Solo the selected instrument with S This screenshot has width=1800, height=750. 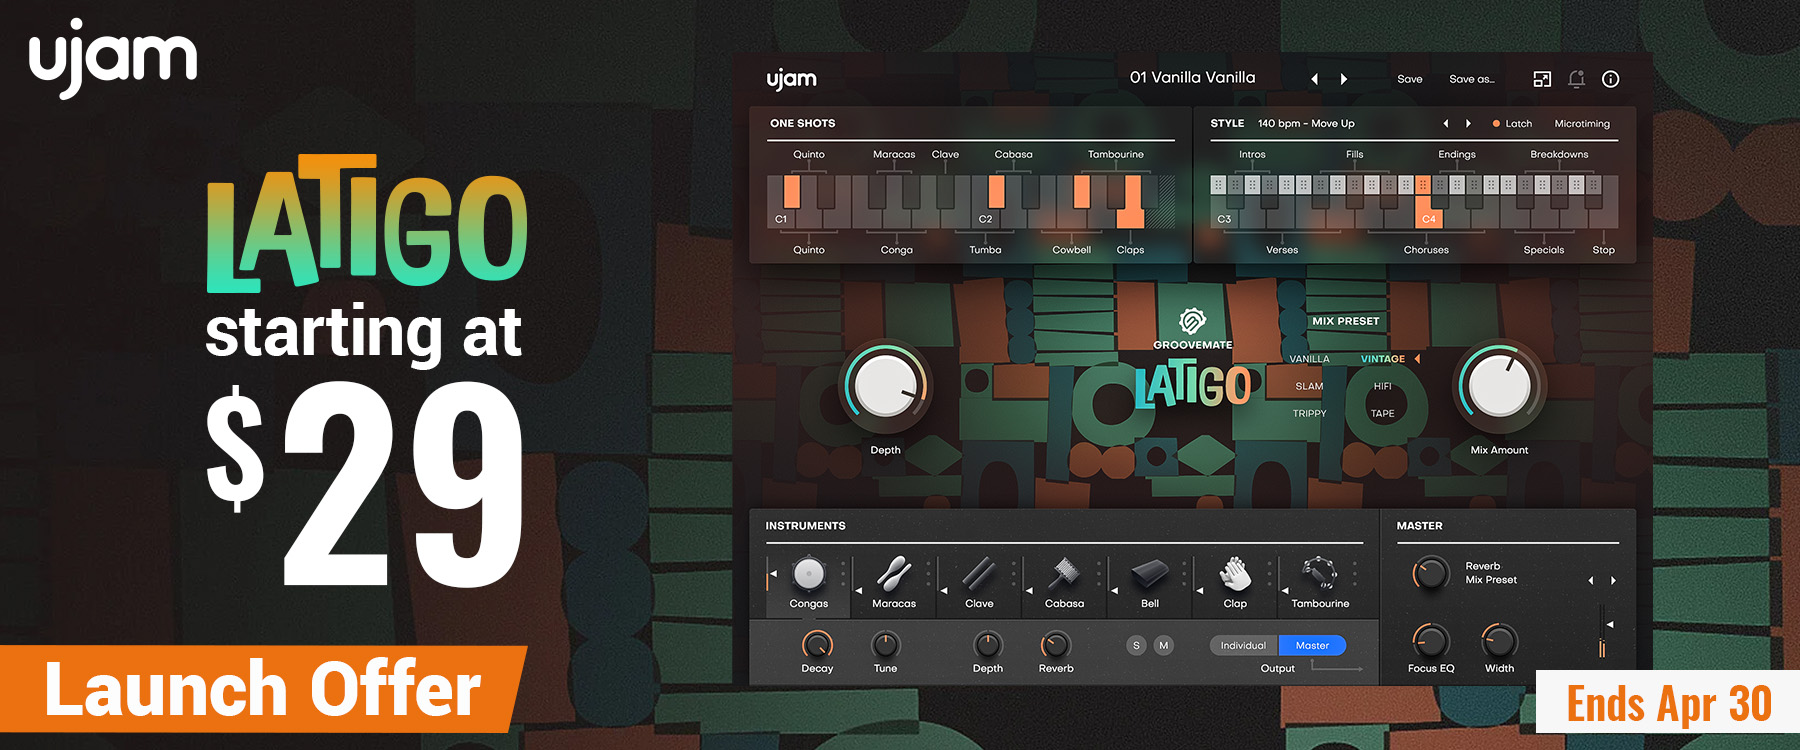click(1136, 646)
